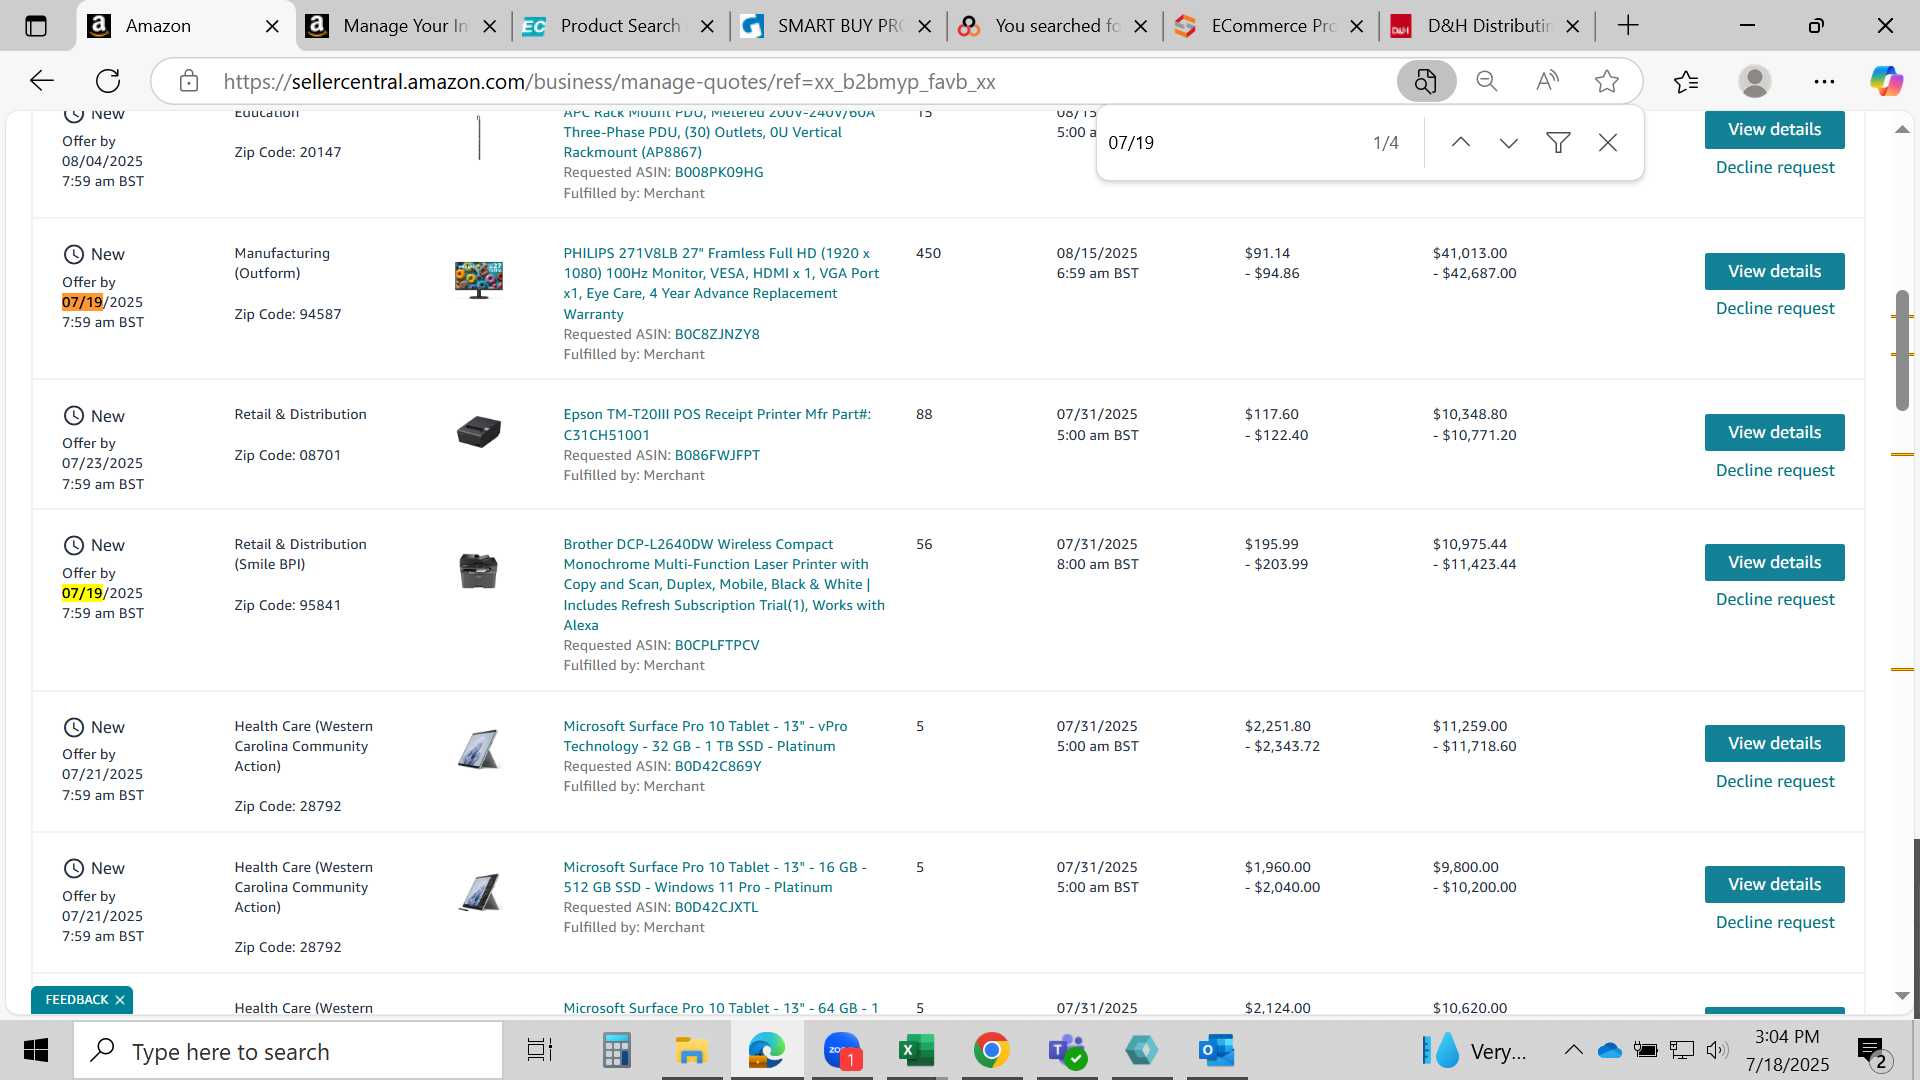Close the FEEDBACK widget

[x=120, y=1000]
